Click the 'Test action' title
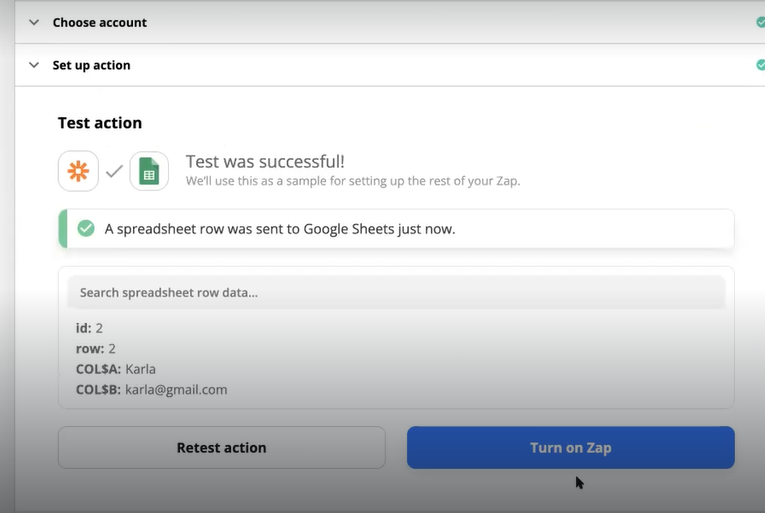Image resolution: width=765 pixels, height=513 pixels. click(100, 123)
